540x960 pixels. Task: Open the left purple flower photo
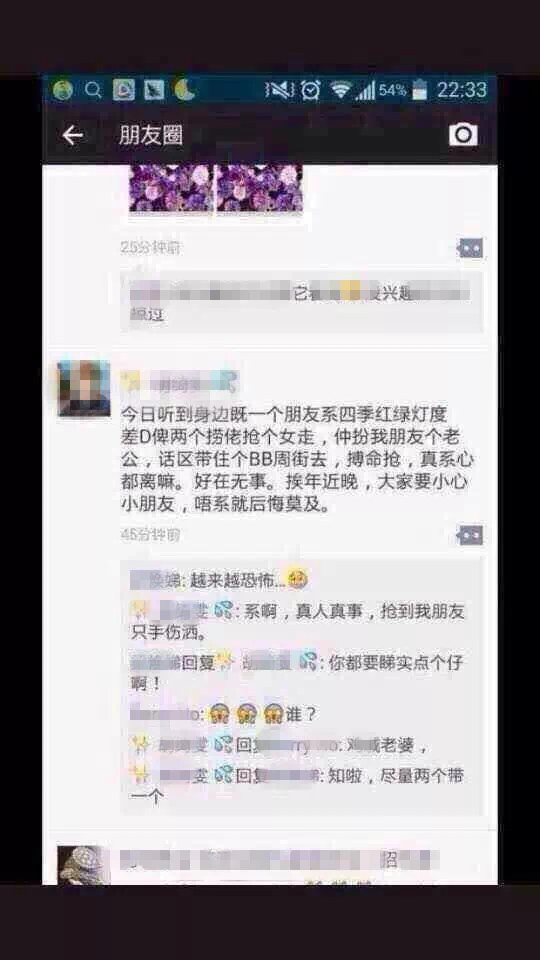click(170, 189)
